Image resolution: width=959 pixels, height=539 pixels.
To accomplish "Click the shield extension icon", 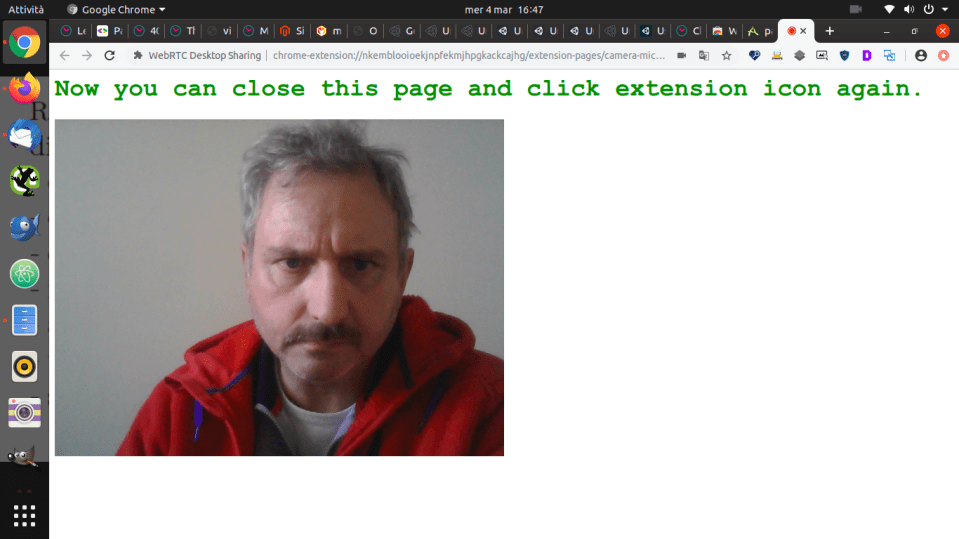I will [844, 56].
